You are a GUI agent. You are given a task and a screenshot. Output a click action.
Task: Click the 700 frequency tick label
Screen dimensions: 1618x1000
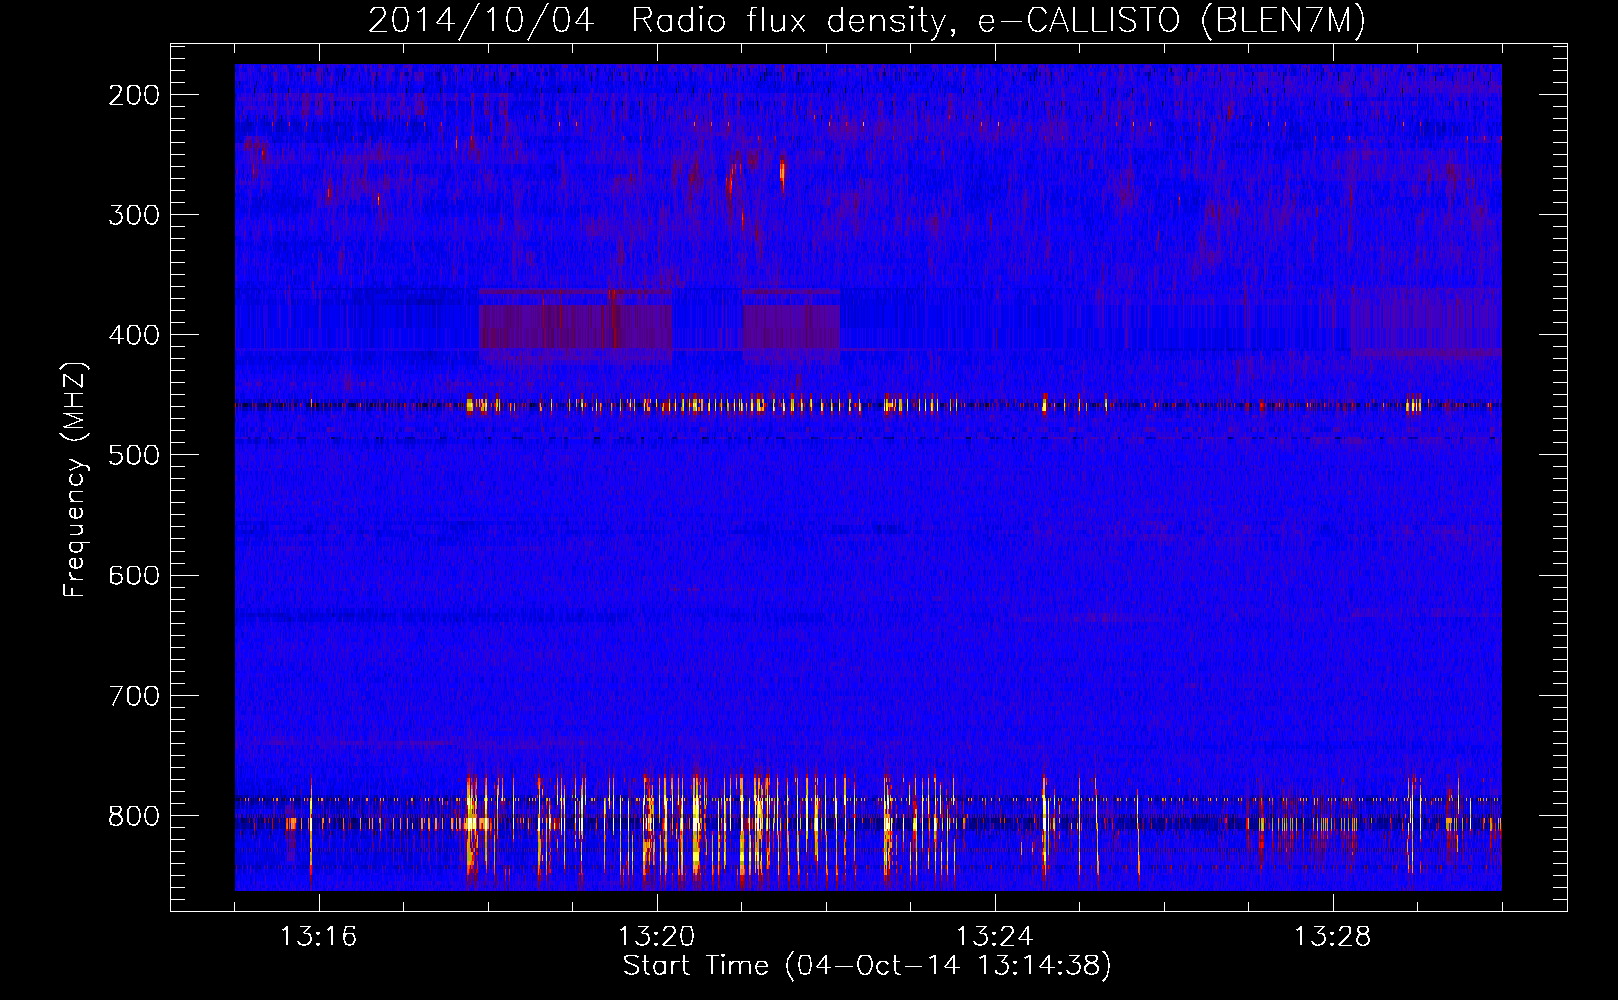[134, 695]
